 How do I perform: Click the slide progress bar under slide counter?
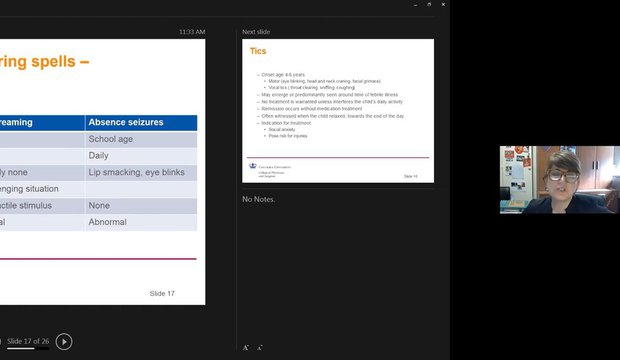(28, 349)
